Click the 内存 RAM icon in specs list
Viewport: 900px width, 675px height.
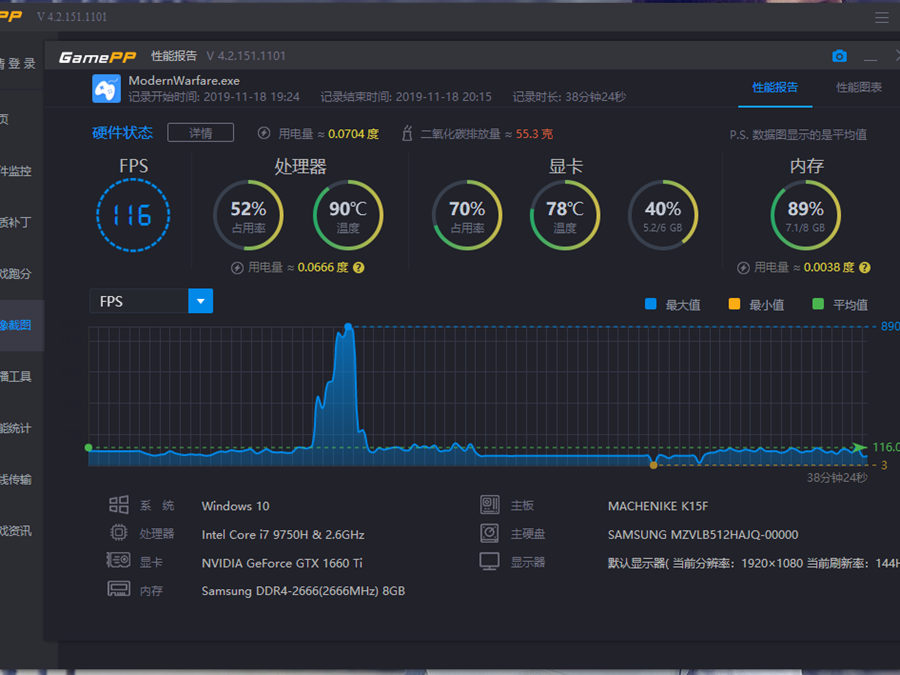pos(119,589)
